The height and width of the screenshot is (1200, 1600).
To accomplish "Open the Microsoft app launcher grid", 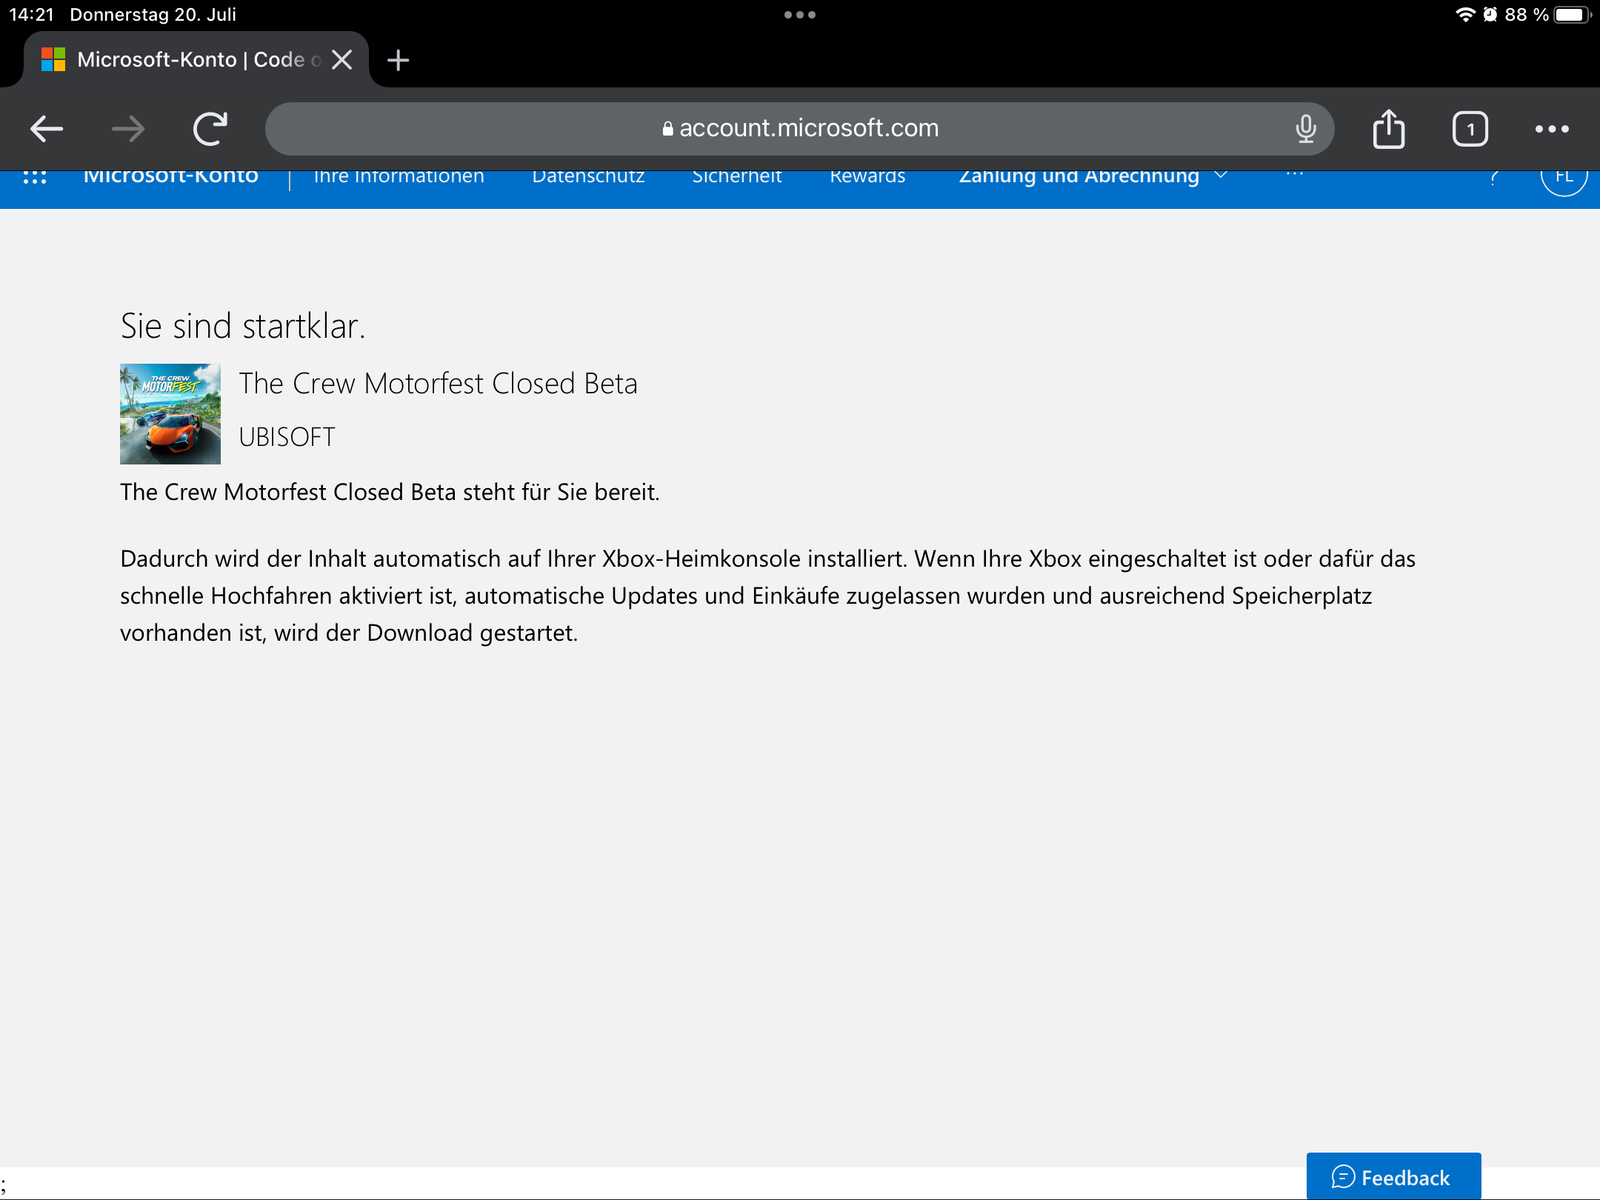I will pyautogui.click(x=35, y=177).
